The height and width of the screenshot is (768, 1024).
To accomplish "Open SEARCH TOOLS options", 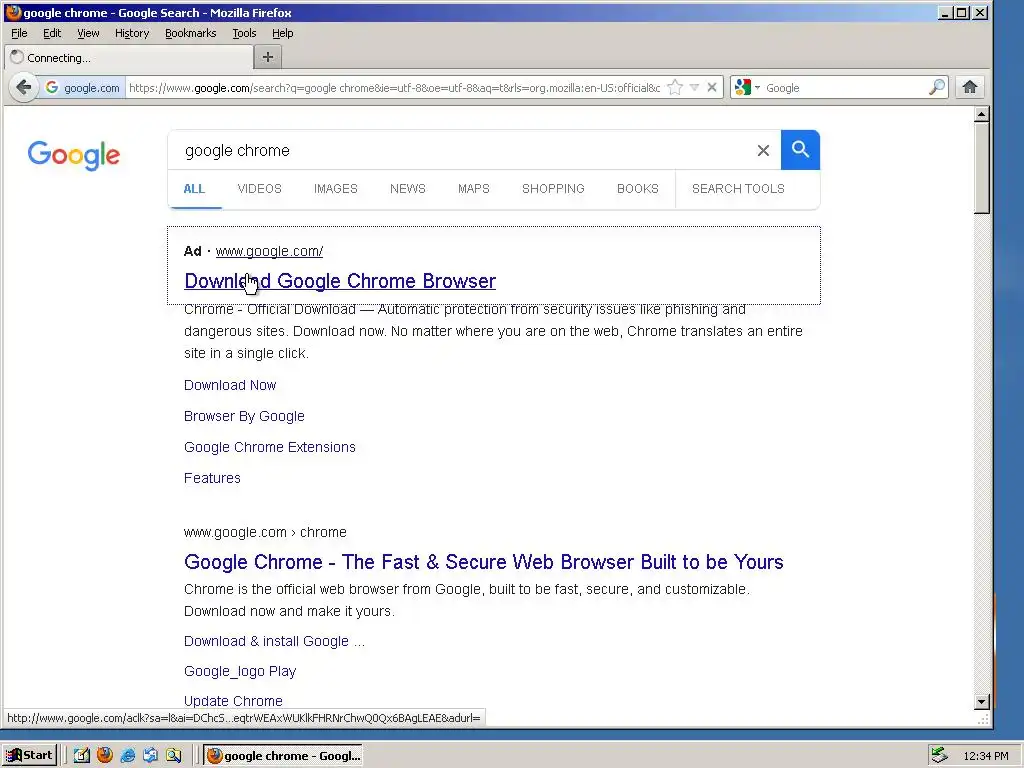I will [738, 189].
